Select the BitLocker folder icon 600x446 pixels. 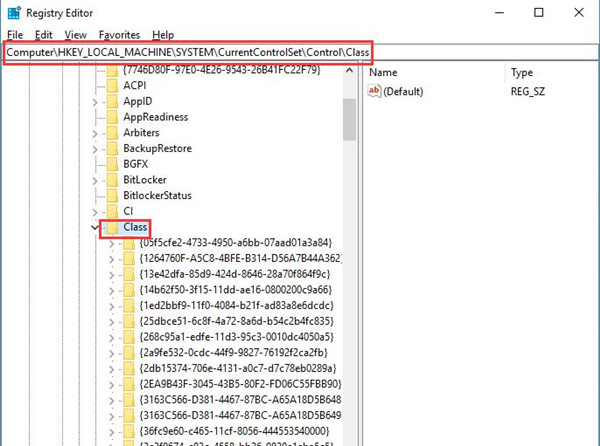pos(112,179)
